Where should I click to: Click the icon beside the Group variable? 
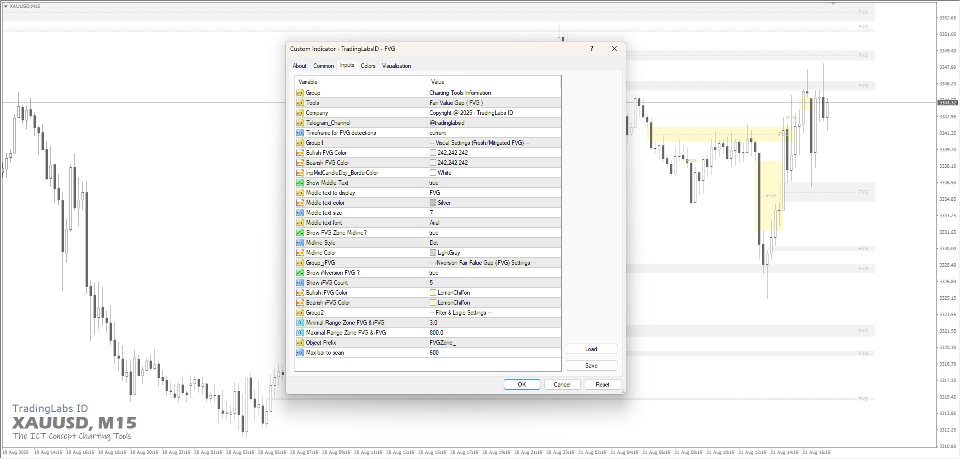point(300,93)
